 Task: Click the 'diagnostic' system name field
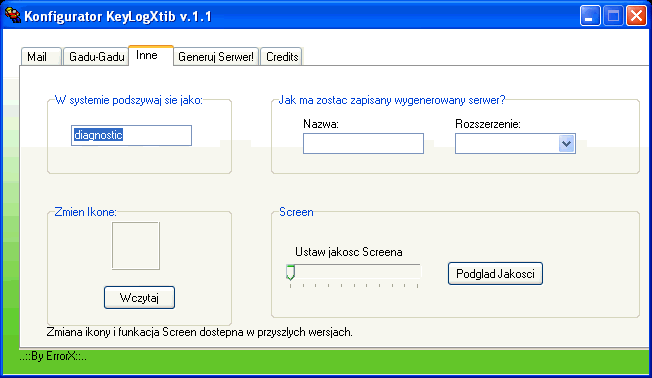tap(131, 135)
